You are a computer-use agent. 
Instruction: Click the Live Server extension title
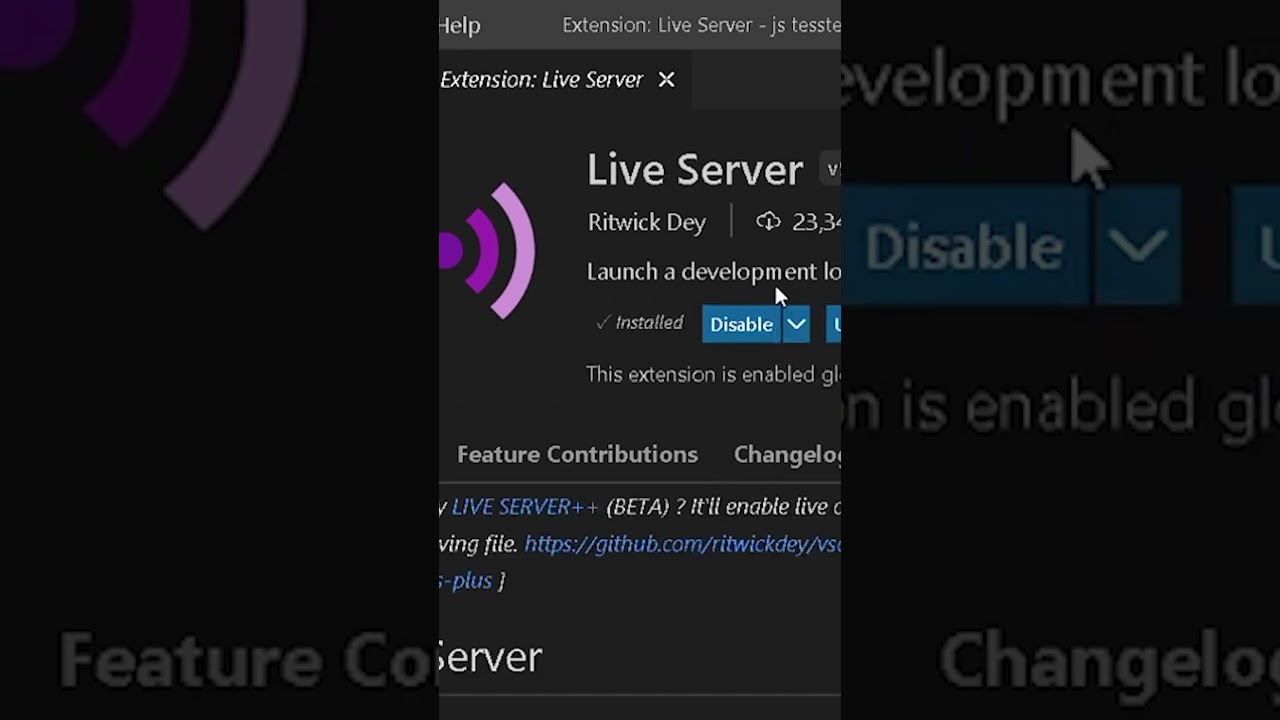(x=695, y=169)
